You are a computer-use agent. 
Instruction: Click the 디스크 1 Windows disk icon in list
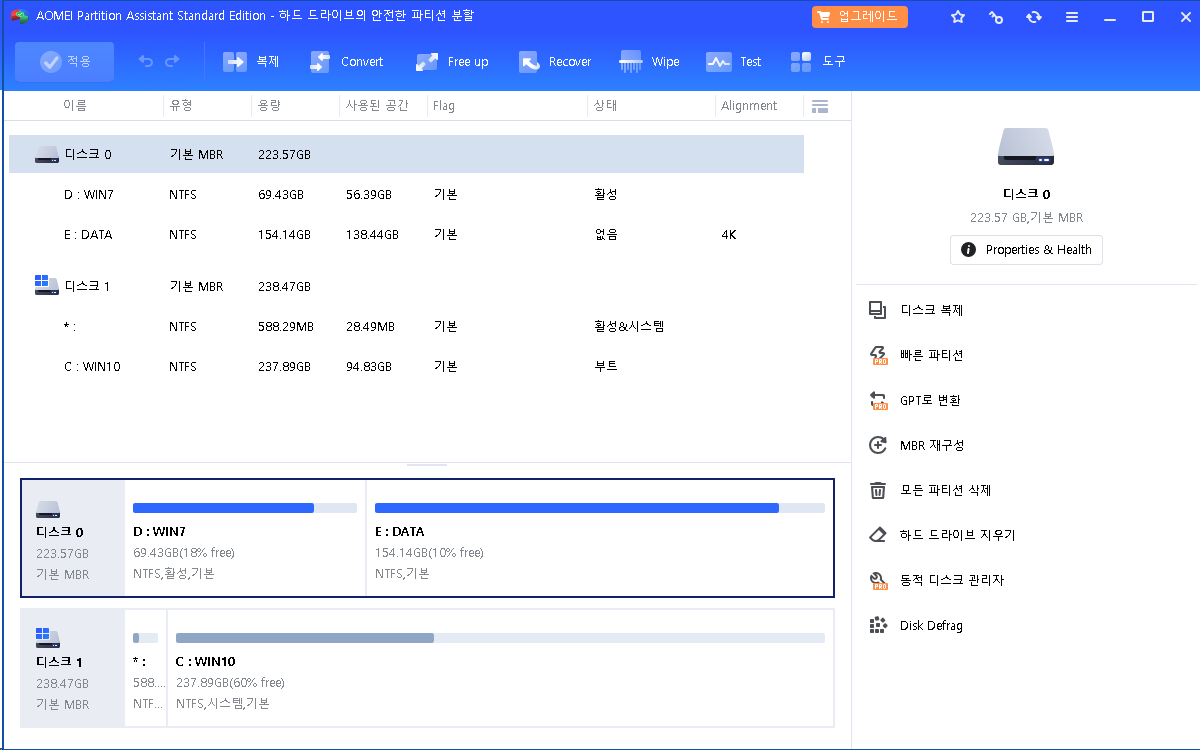(x=47, y=286)
